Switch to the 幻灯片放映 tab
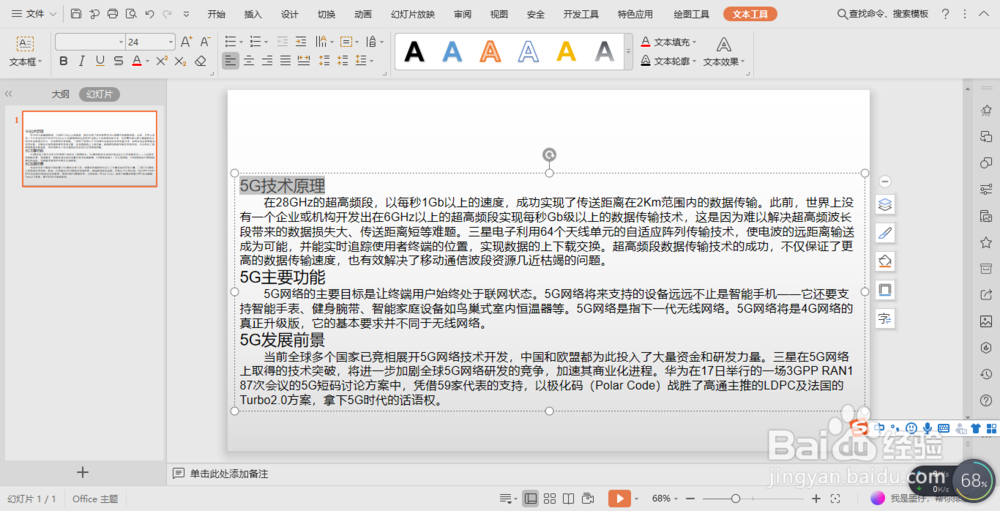Viewport: 1000px width, 511px height. 413,14
